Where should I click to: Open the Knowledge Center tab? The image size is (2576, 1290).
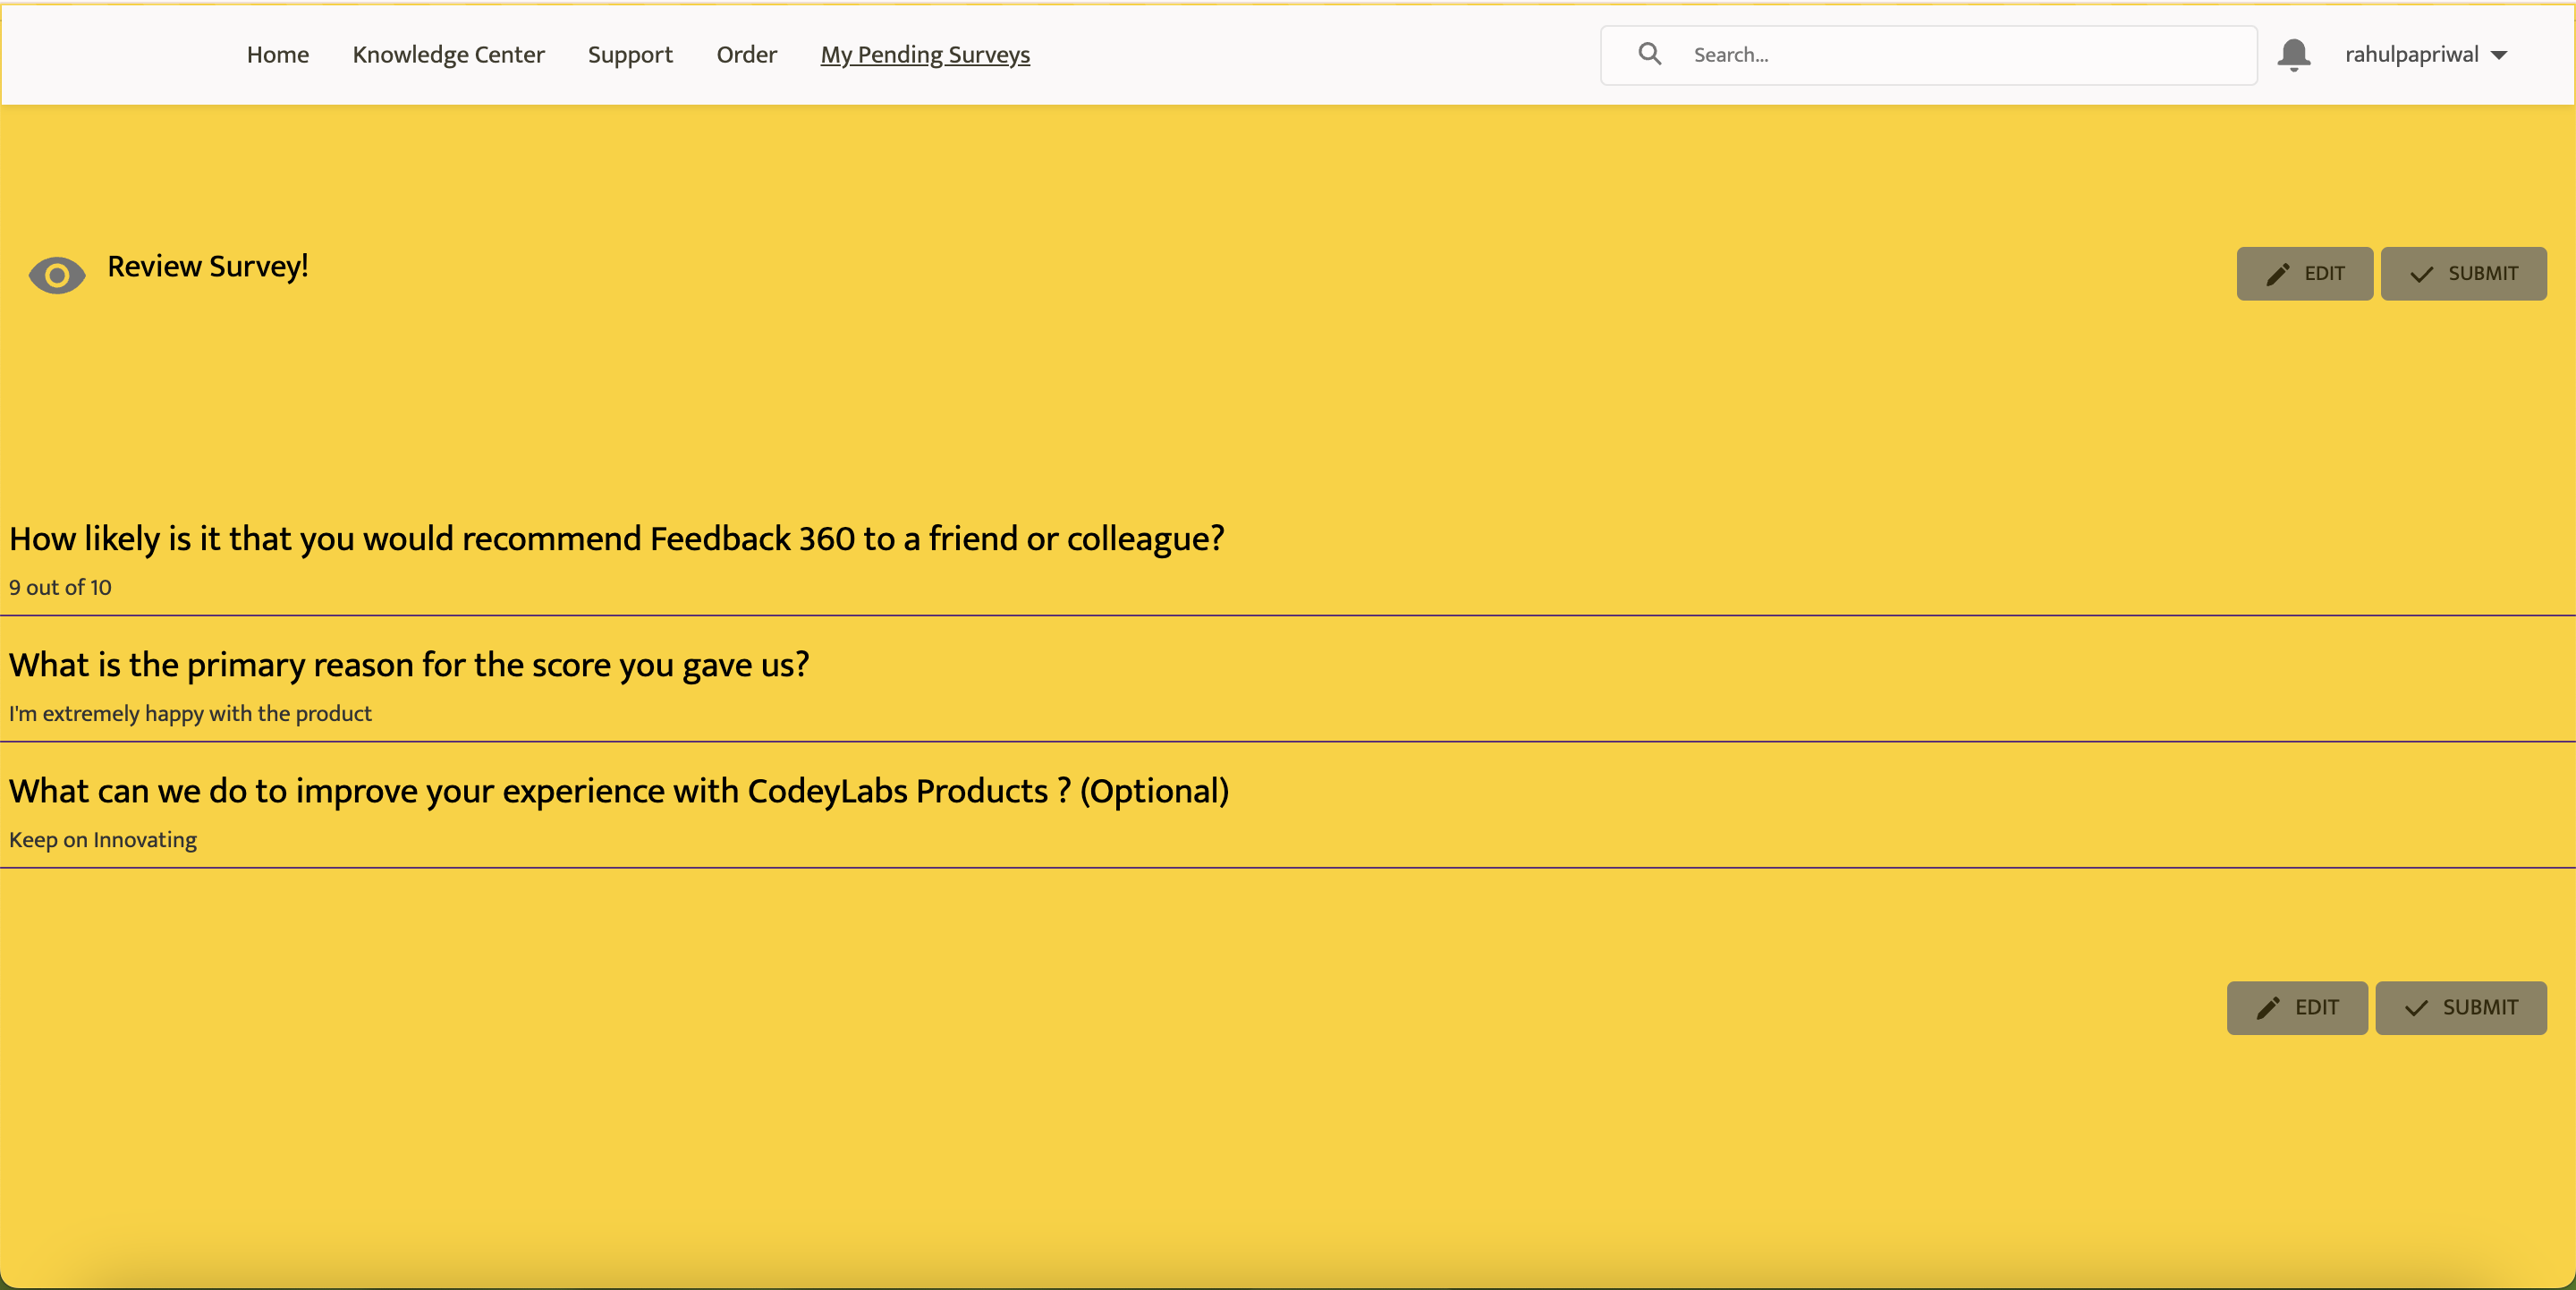[x=448, y=54]
